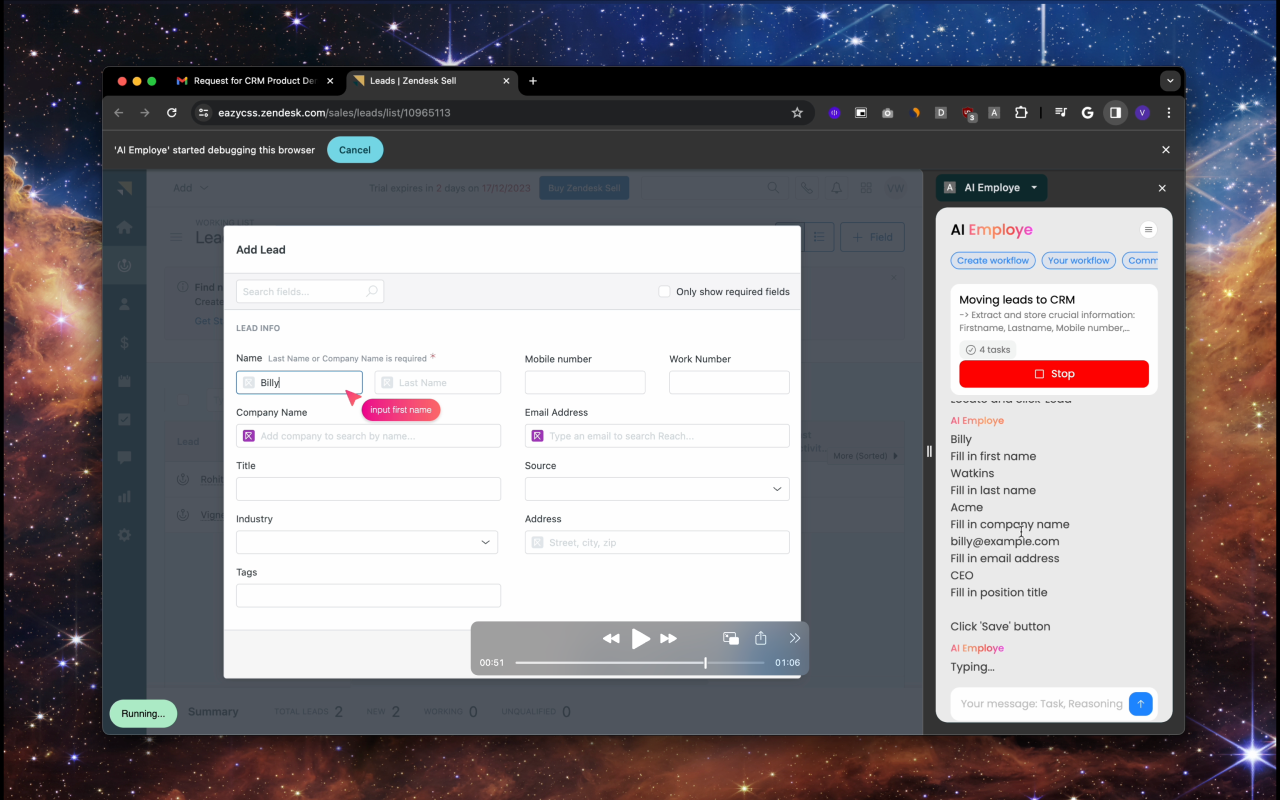Expand more controls in video overlay
Image resolution: width=1280 pixels, height=800 pixels.
795,638
